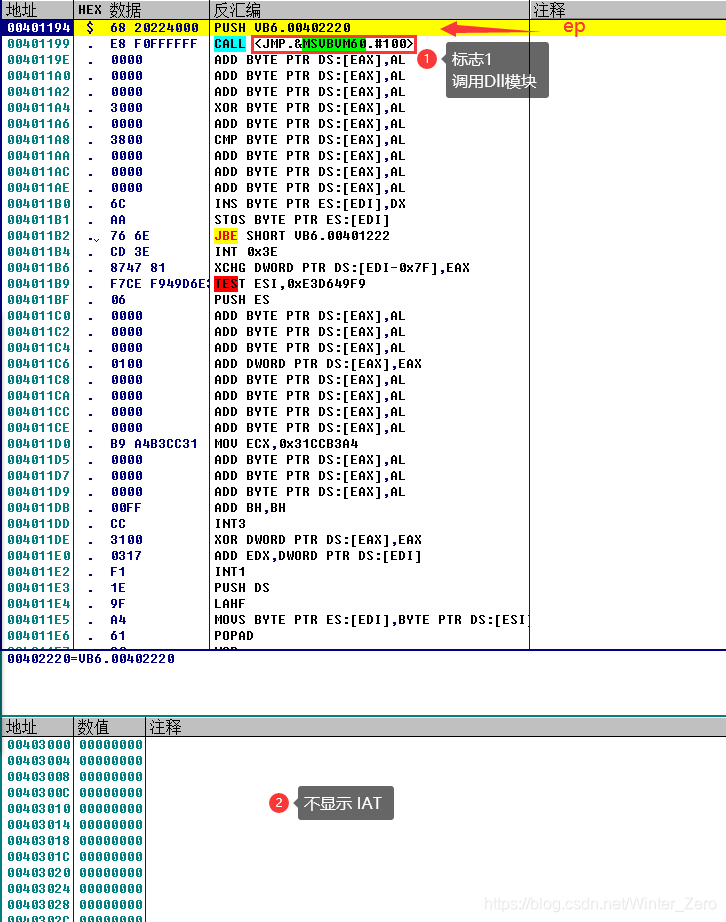
Task: Click the 数值 column header in dump pane
Action: coord(110,727)
